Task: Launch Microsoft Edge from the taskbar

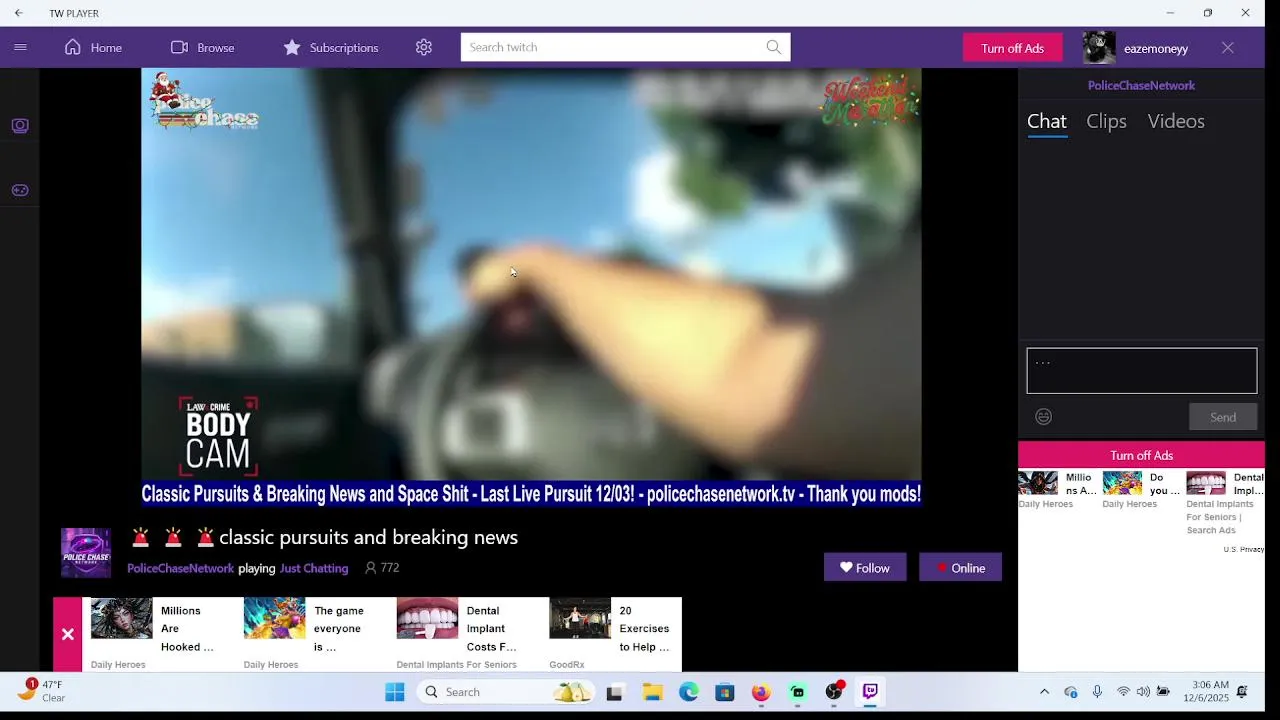Action: click(x=689, y=692)
